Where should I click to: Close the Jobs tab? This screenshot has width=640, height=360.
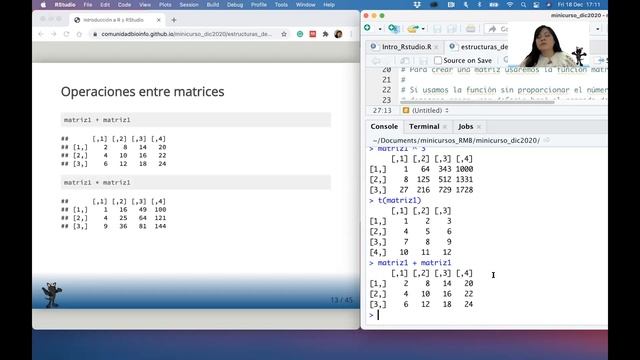coord(479,127)
